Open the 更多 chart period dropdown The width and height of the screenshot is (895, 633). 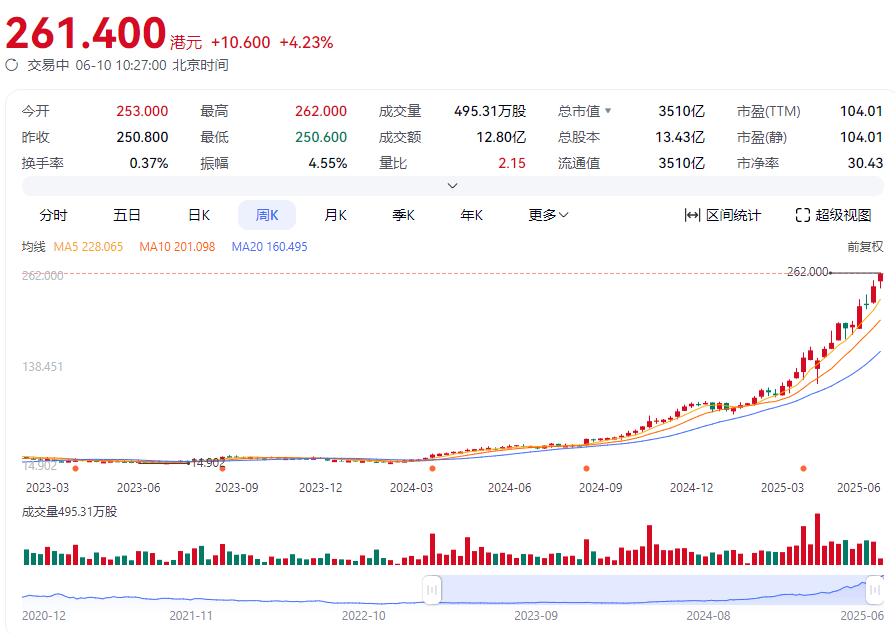tap(548, 215)
